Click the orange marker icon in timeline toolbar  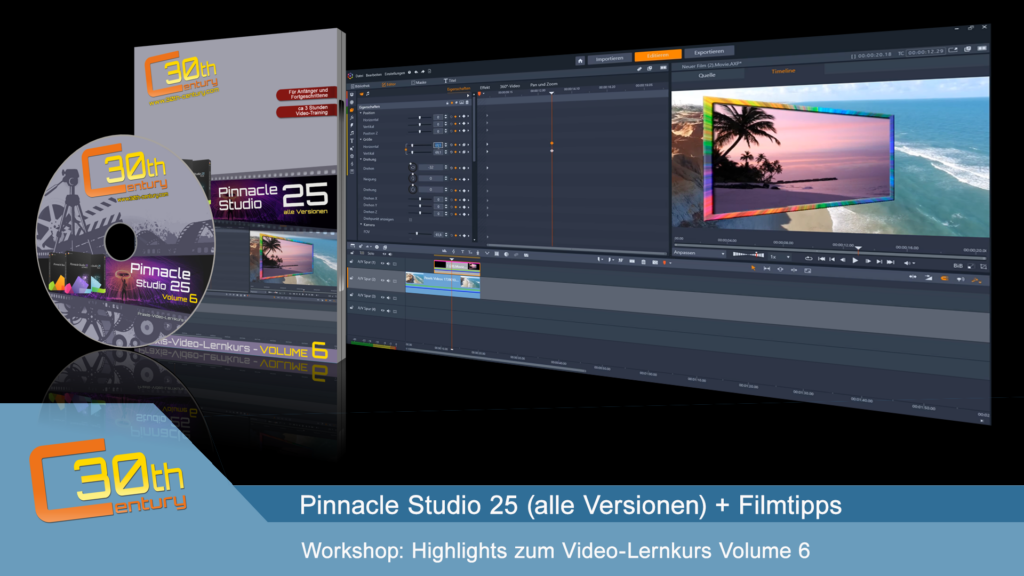click(x=665, y=263)
